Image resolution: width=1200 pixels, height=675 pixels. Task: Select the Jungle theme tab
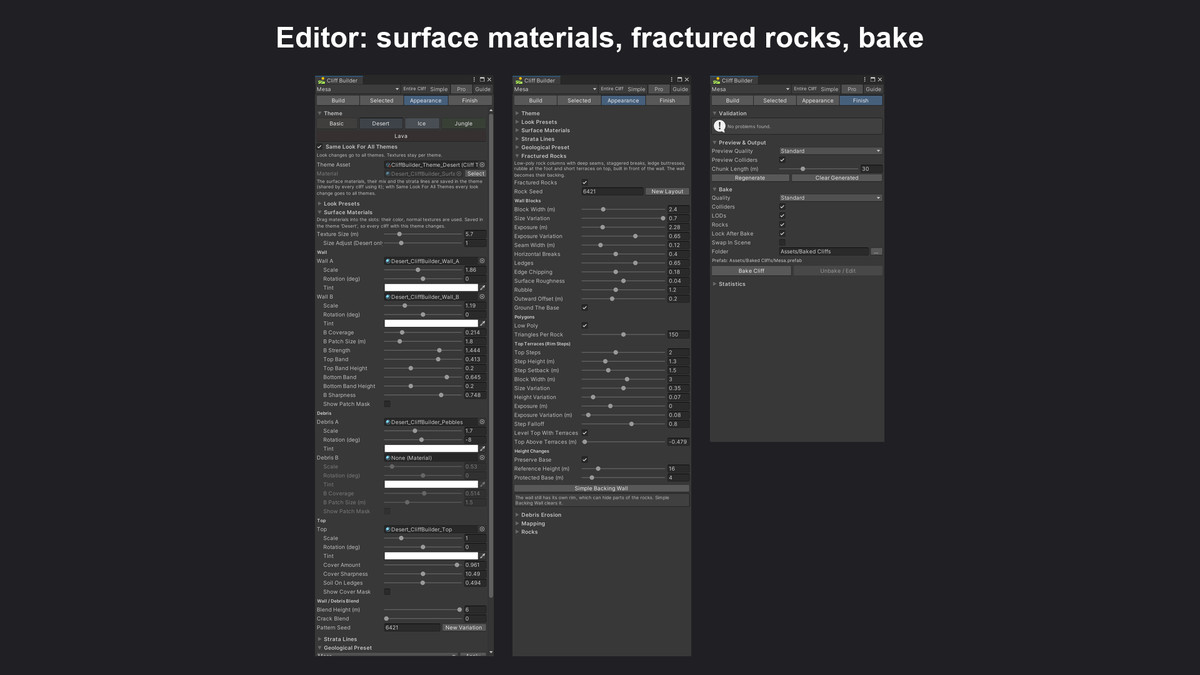(463, 124)
